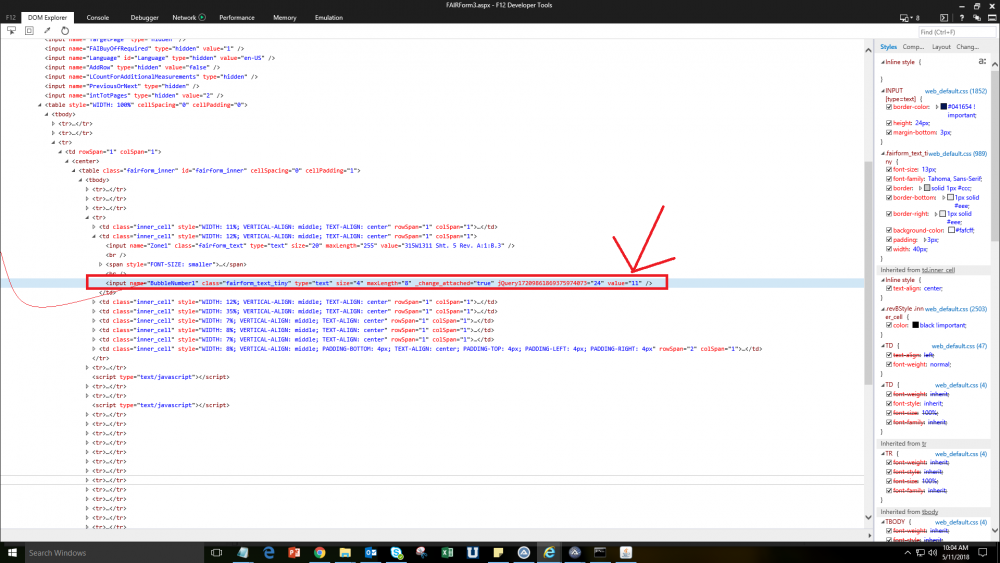Screen dimensions: 1000x563
Task: Open web_default.css (2503) source link
Action: coord(956,309)
